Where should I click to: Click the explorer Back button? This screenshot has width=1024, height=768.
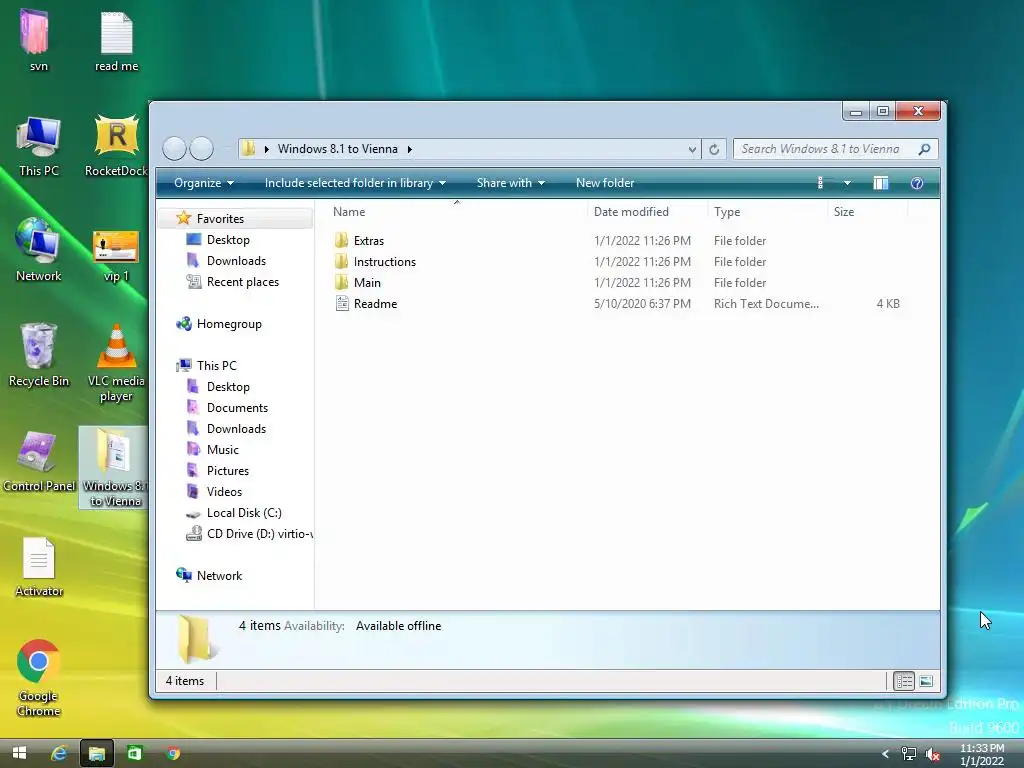click(174, 149)
